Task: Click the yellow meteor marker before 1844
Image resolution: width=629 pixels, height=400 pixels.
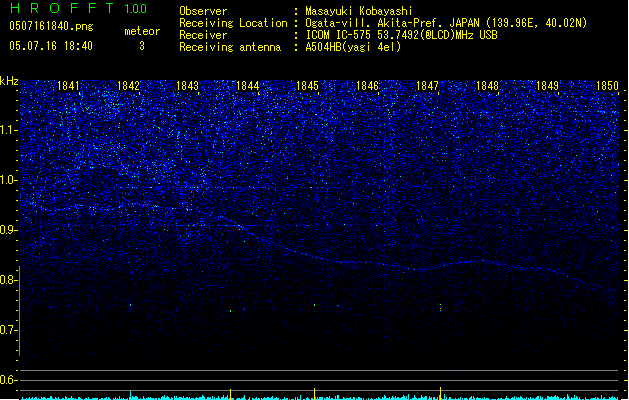Action: click(231, 394)
